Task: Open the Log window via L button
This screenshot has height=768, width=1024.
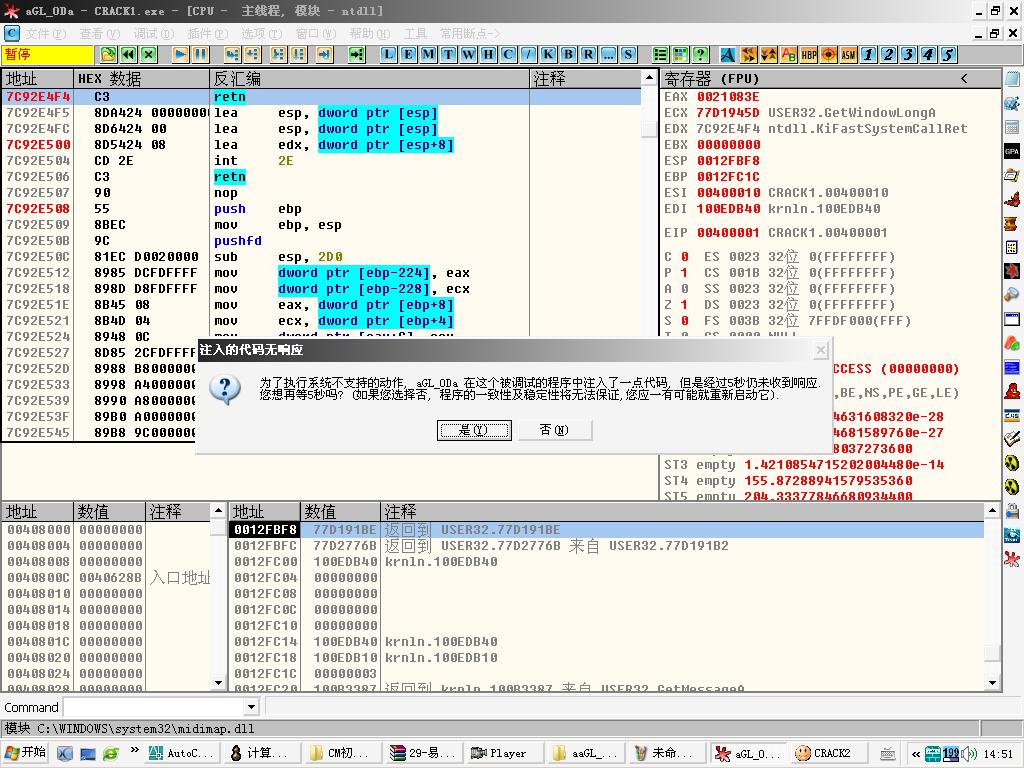Action: (389, 54)
